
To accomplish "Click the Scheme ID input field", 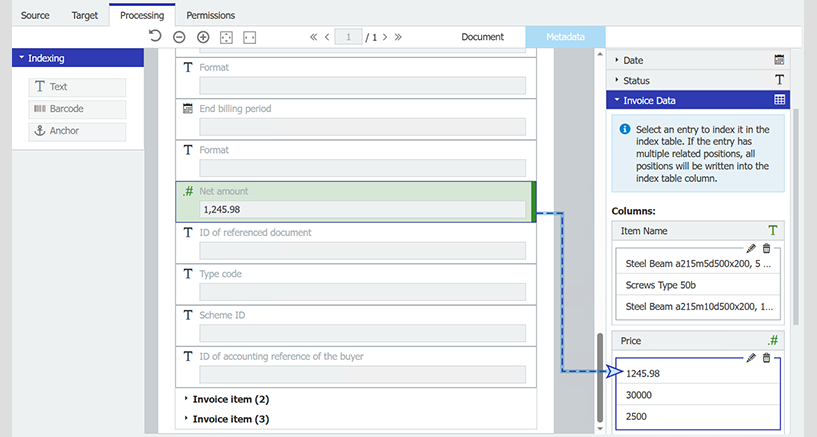I will tap(363, 333).
